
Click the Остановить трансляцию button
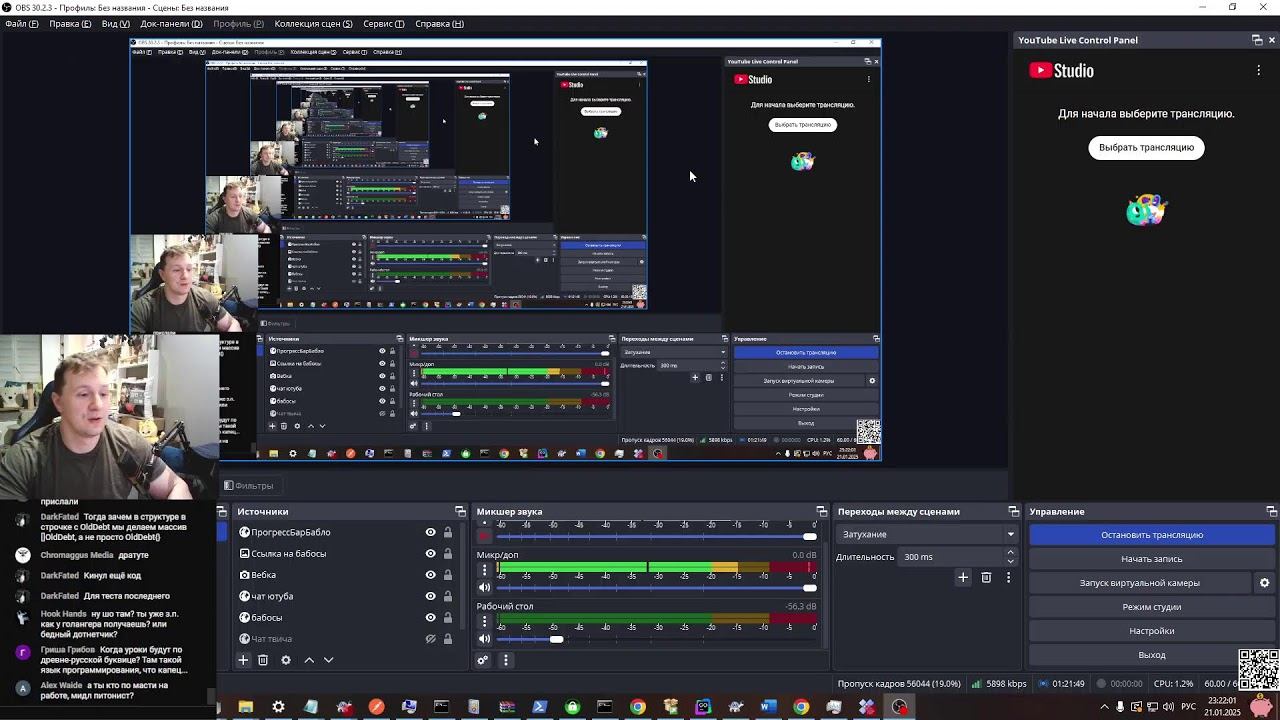1151,535
